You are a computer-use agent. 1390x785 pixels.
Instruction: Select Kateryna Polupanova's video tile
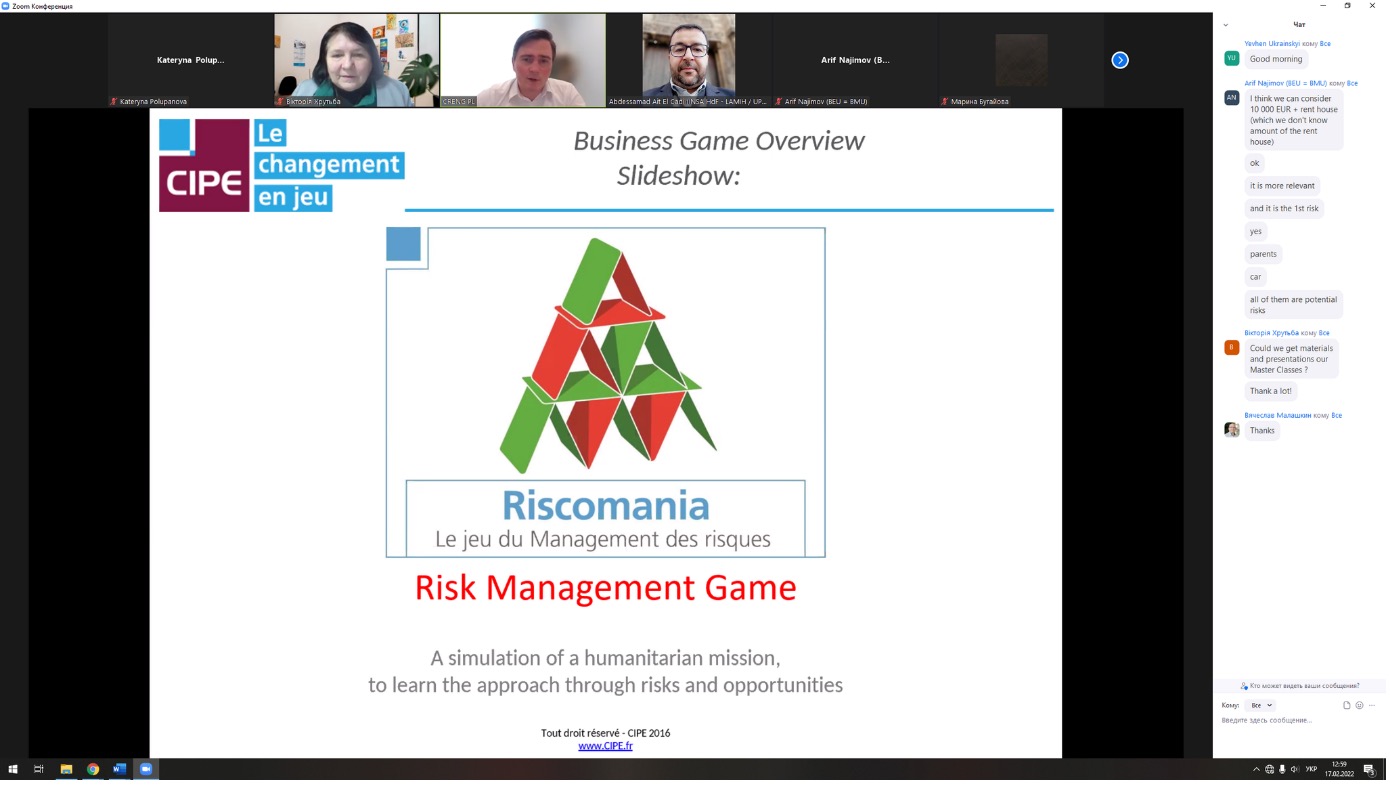190,60
